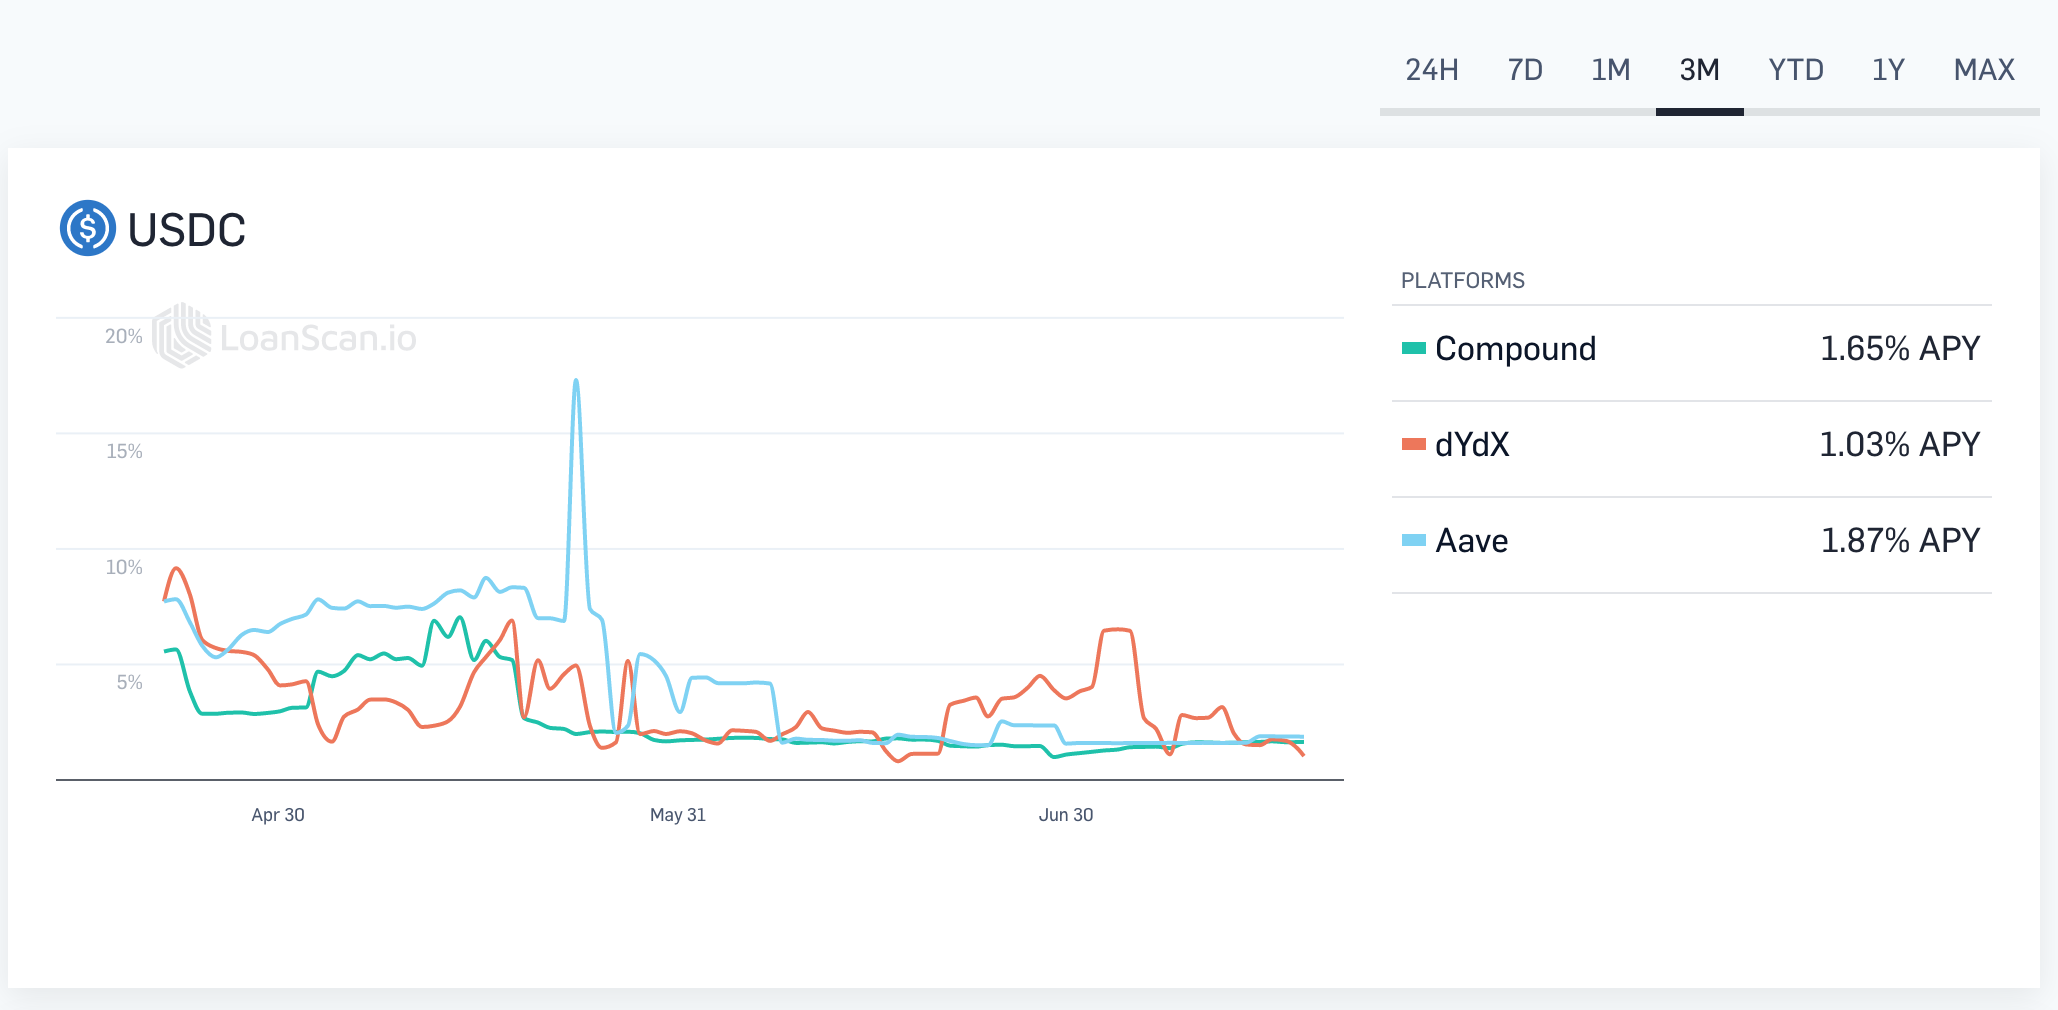
Task: Select the MAX time range tab
Action: pos(1984,70)
